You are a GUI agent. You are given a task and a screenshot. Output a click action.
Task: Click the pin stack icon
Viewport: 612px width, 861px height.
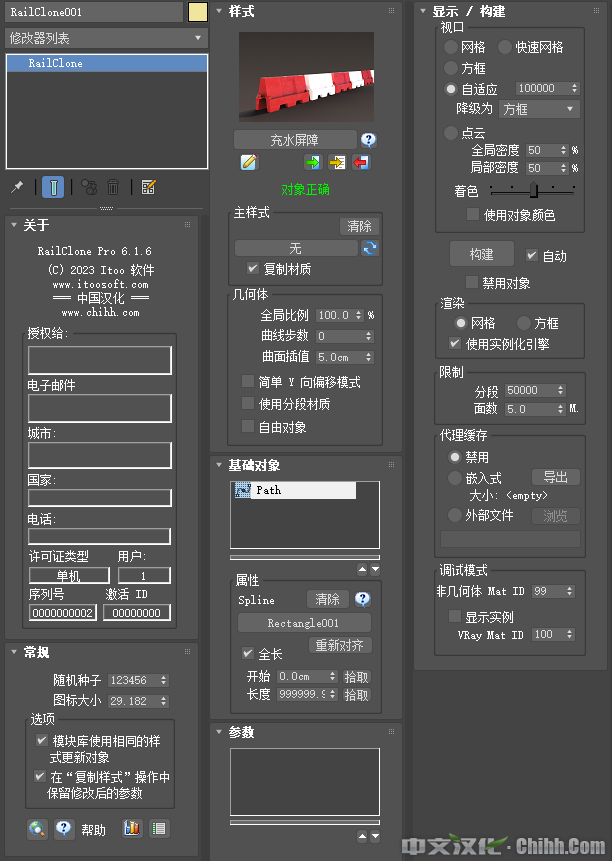coord(17,187)
